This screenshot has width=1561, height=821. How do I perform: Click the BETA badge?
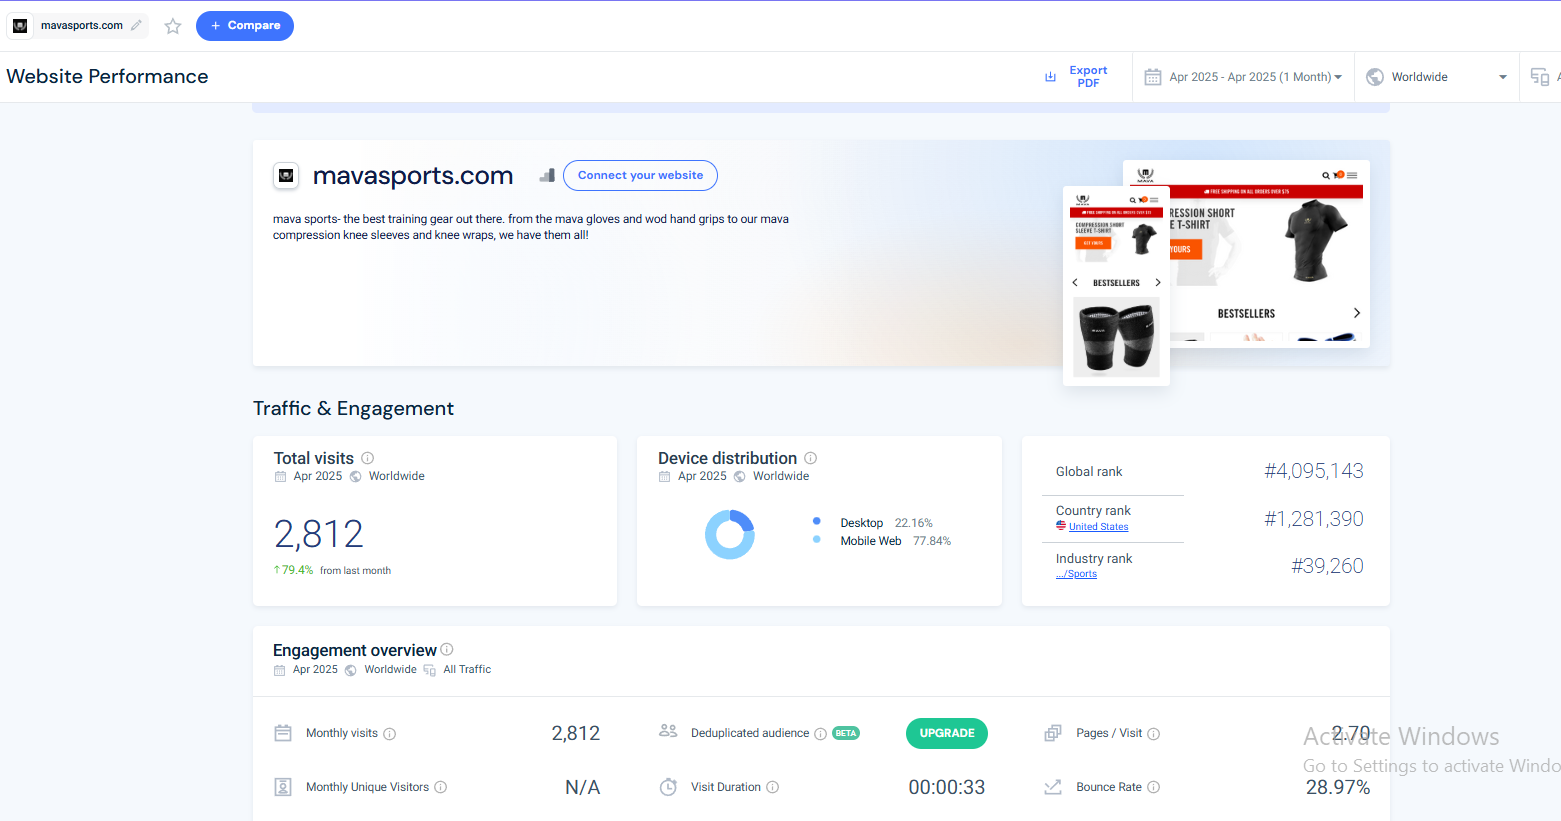pos(846,733)
